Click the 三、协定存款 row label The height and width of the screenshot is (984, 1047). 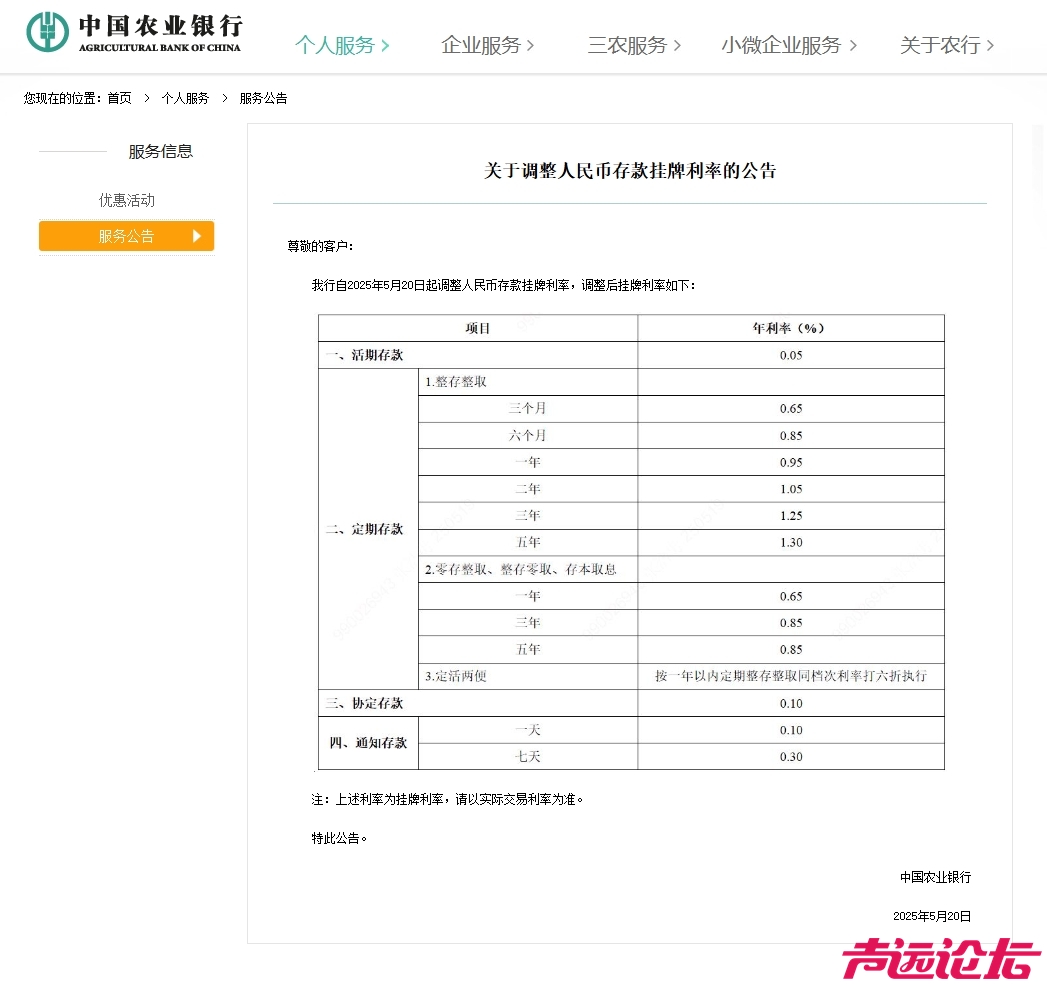(x=365, y=703)
